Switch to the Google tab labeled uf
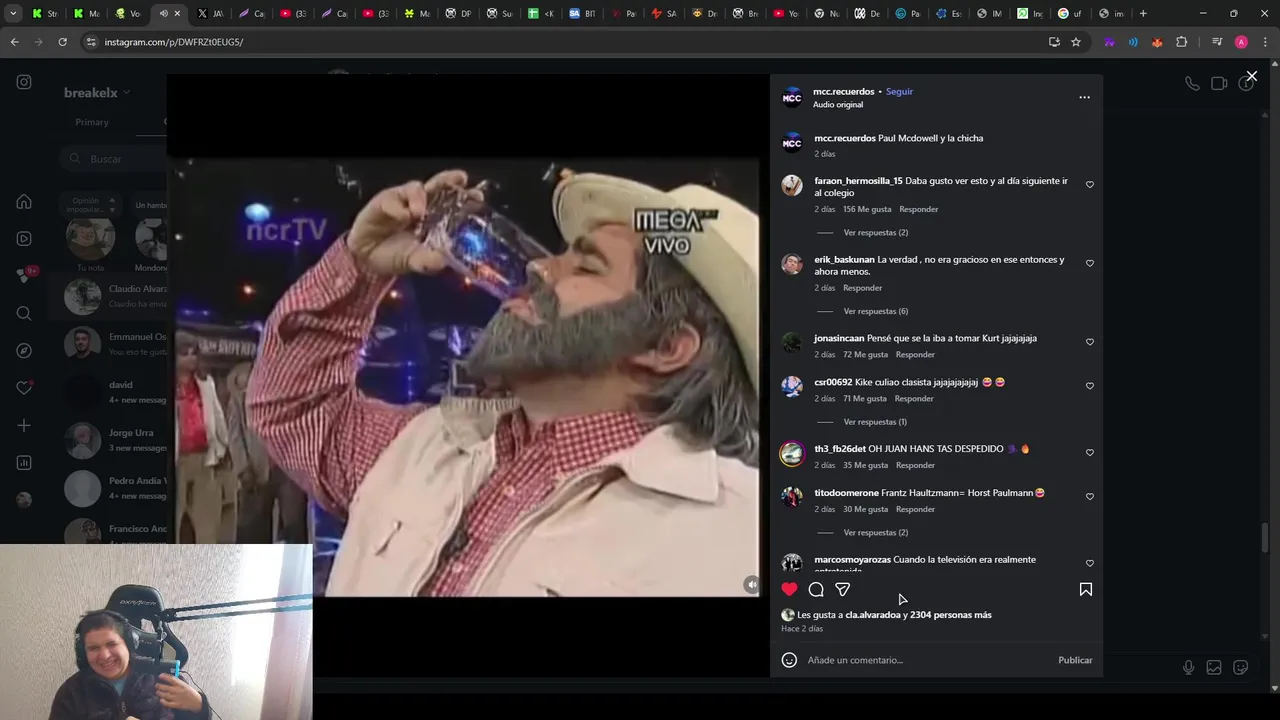The height and width of the screenshot is (720, 1280). (x=1070, y=14)
